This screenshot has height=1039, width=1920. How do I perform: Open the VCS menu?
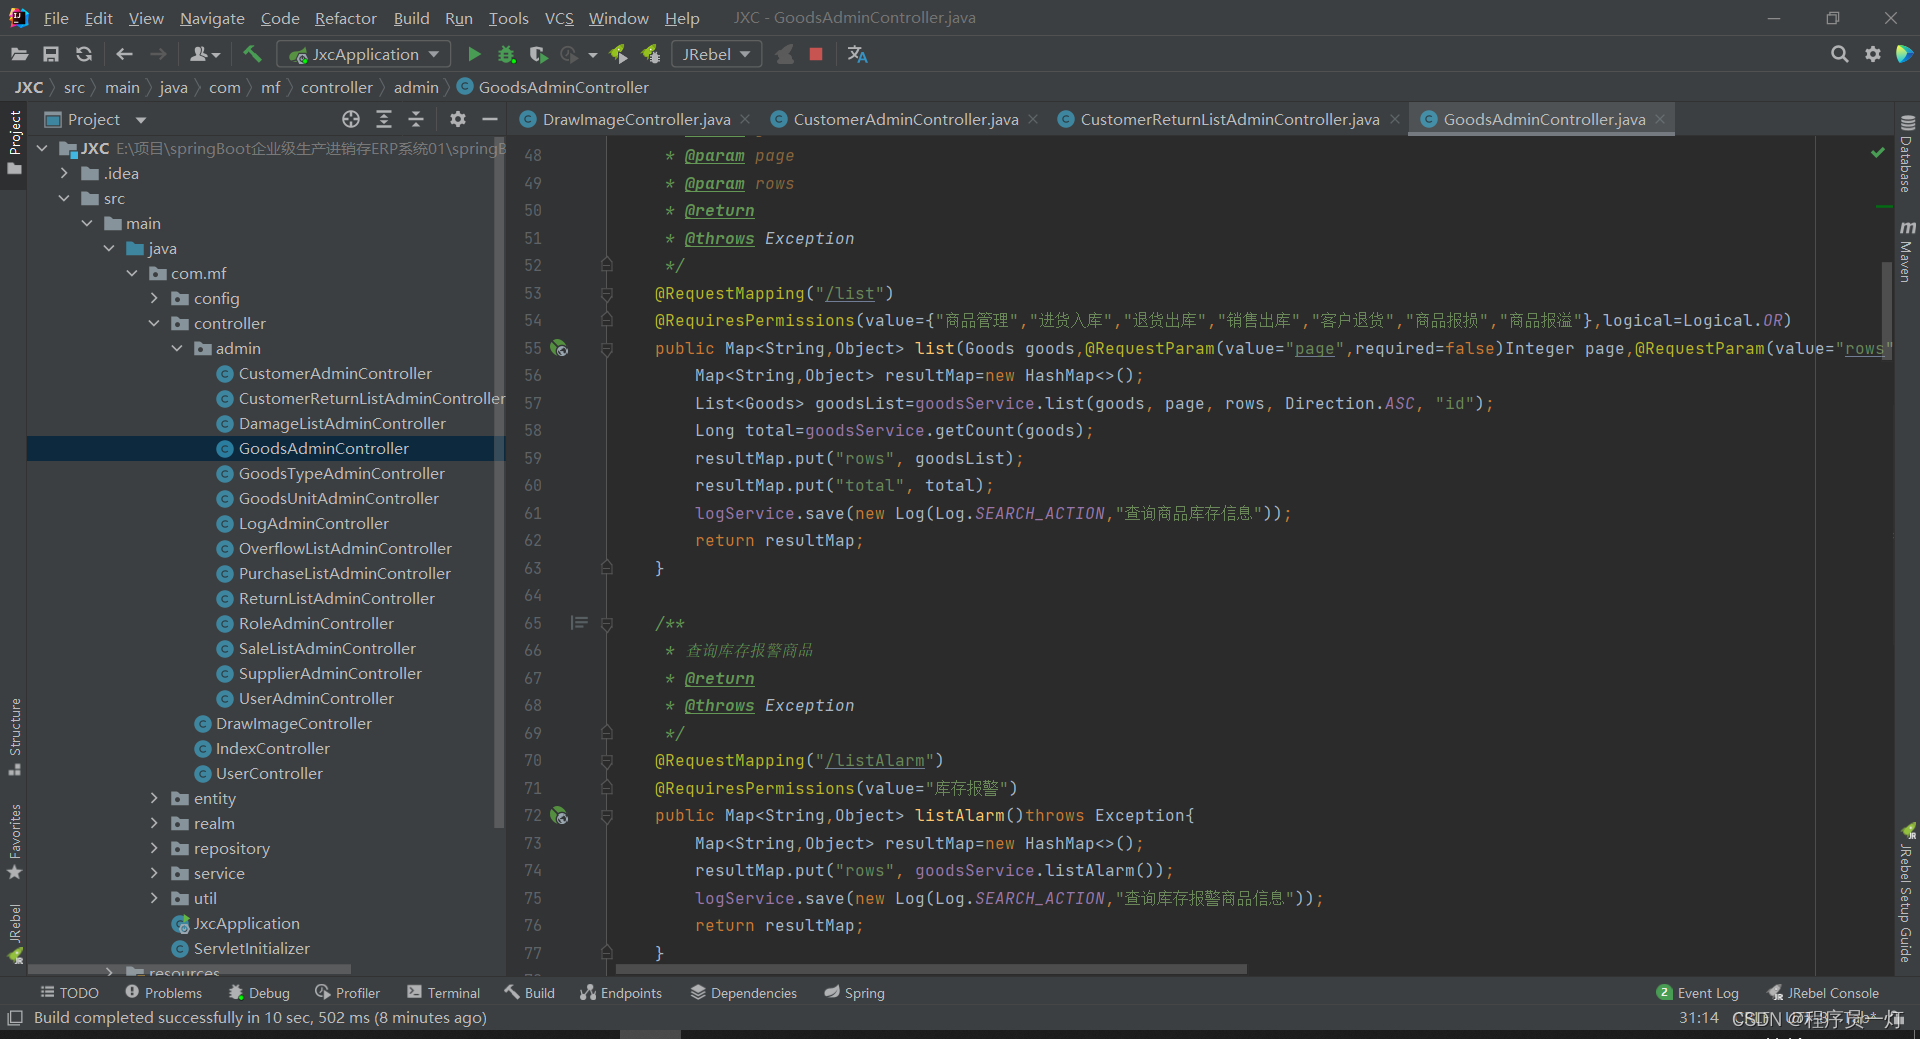(x=559, y=18)
